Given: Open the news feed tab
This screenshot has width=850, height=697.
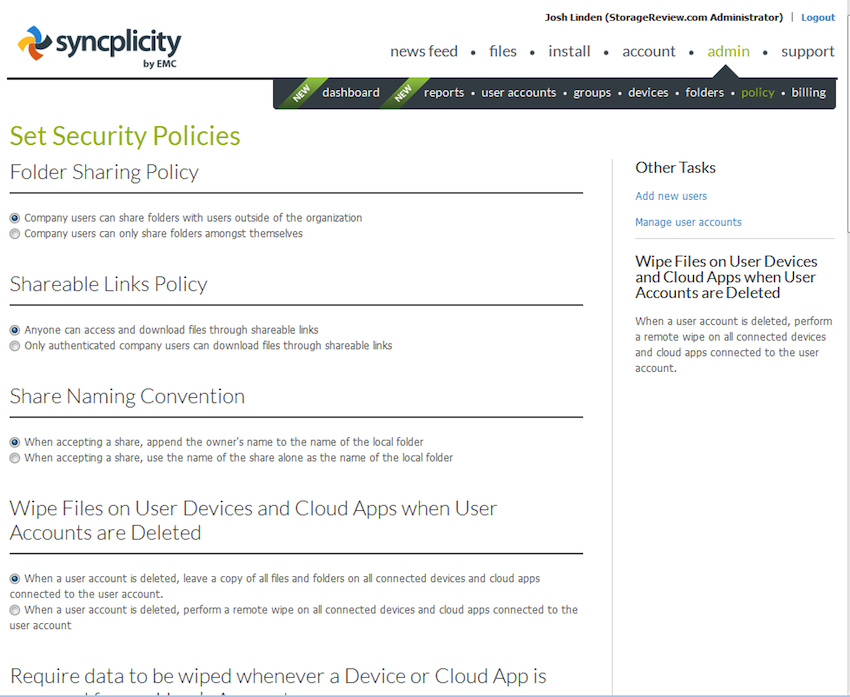Looking at the screenshot, I should [x=424, y=51].
